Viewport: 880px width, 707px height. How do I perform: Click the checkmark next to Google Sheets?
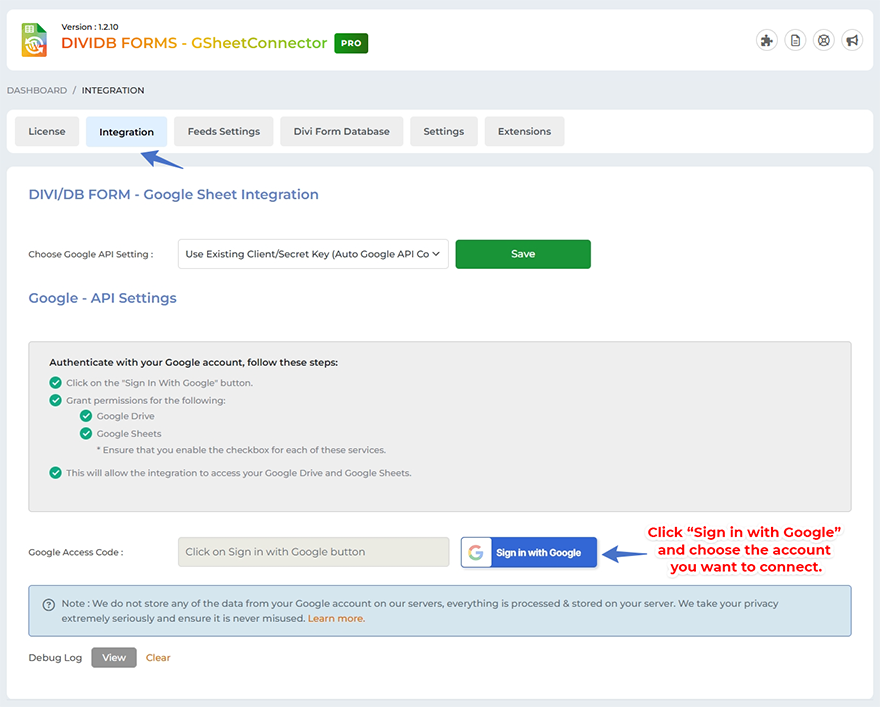coord(86,432)
